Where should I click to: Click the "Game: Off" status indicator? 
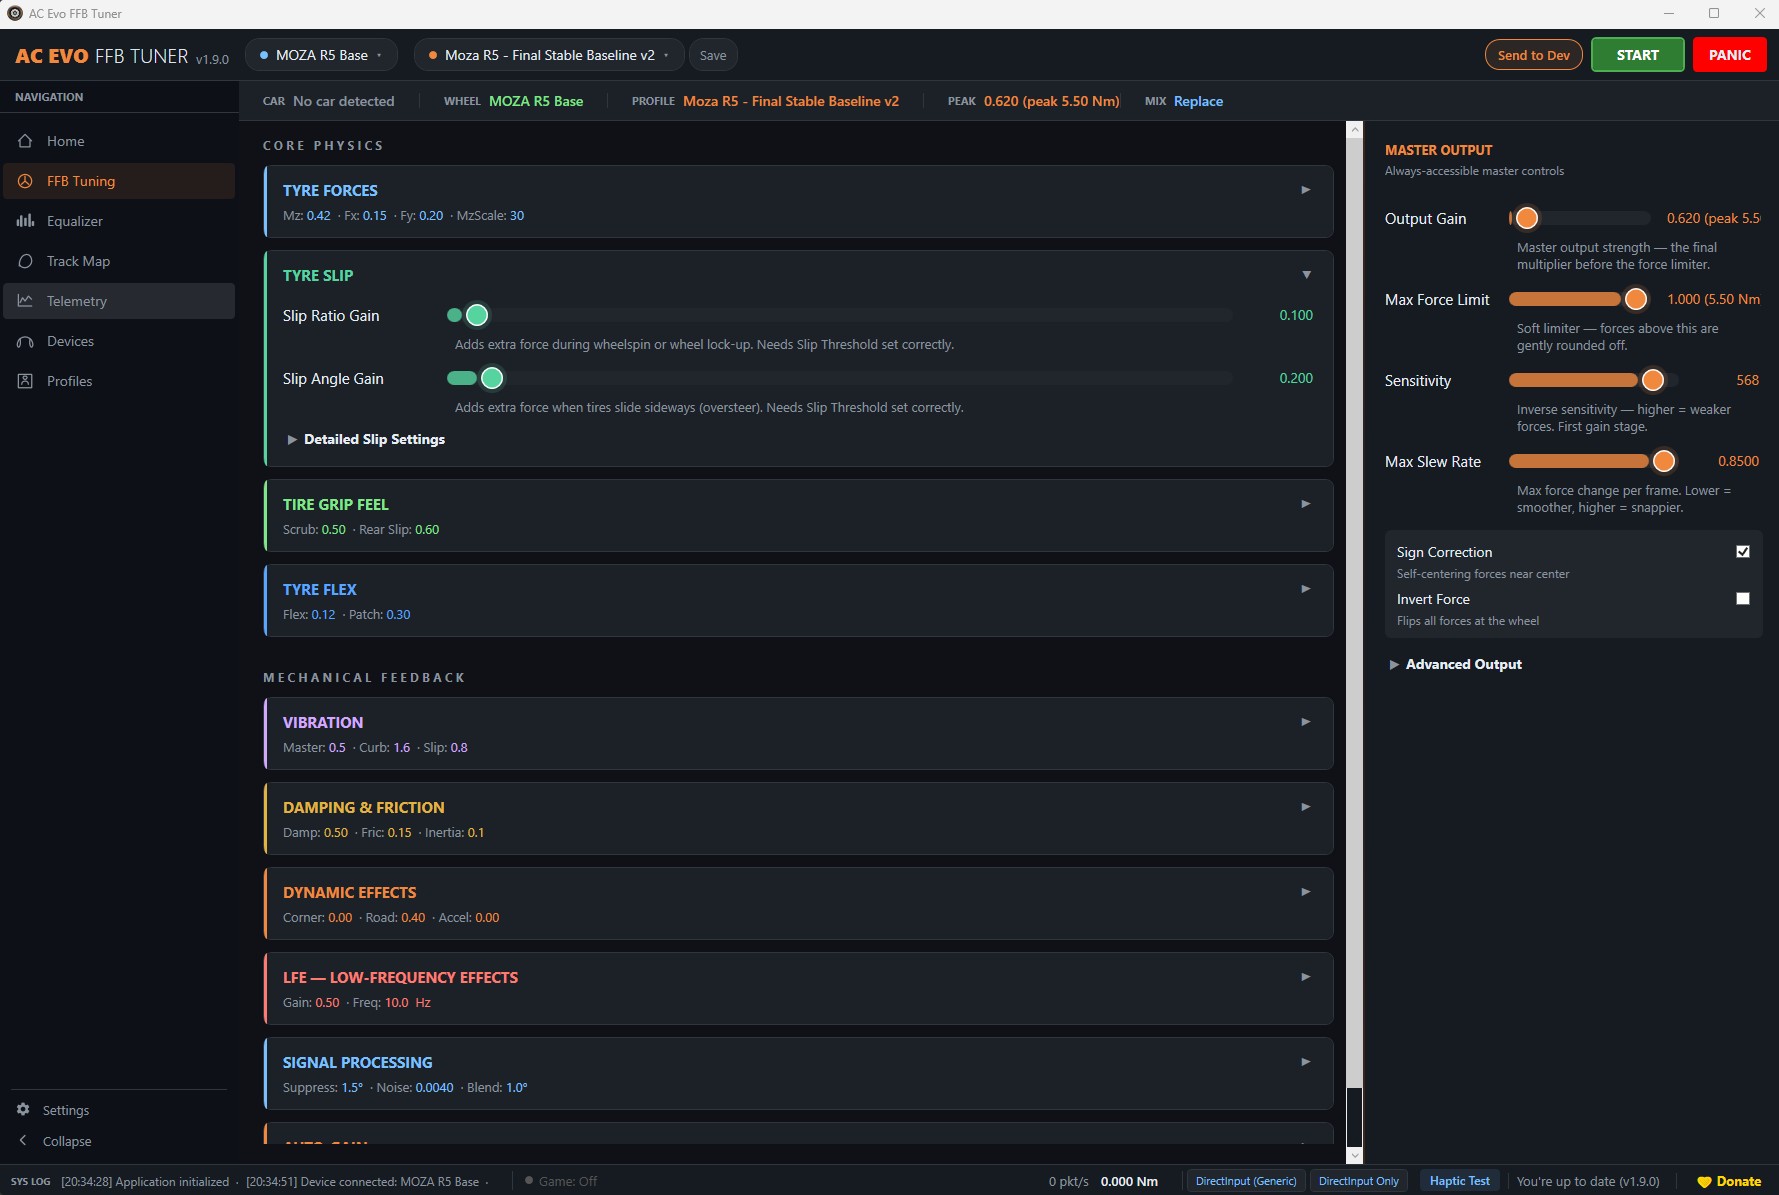(x=561, y=1181)
